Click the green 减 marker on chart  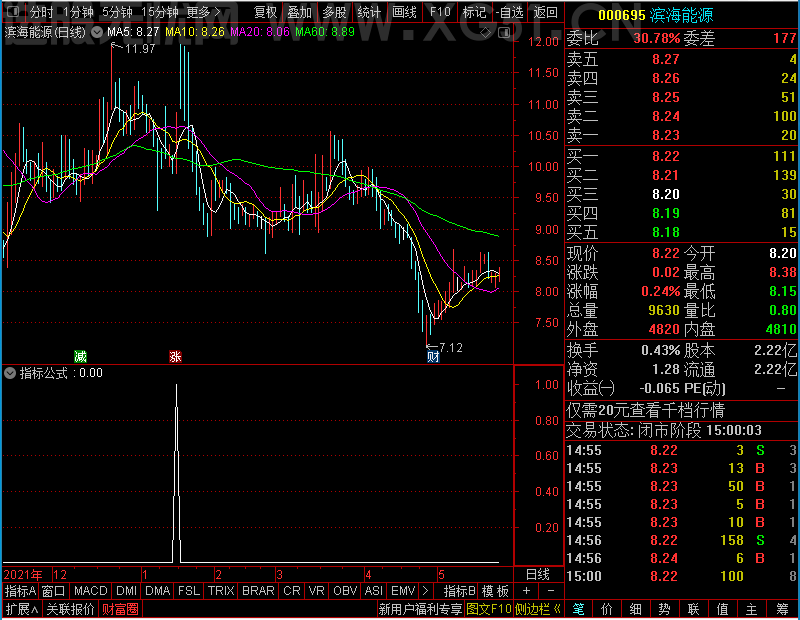pos(80,356)
